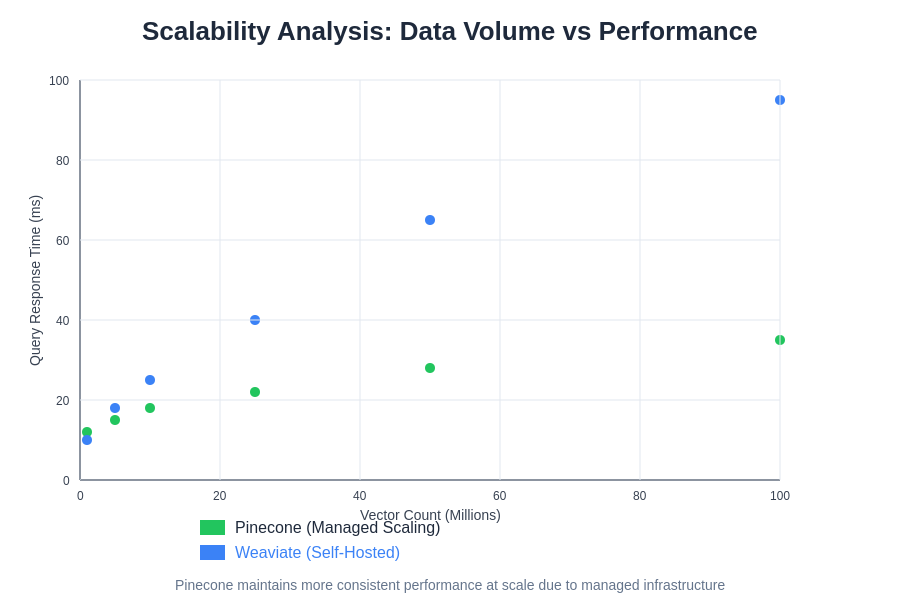
Task: Click green Pinecone point at 5 million vectors
Action: (115, 420)
